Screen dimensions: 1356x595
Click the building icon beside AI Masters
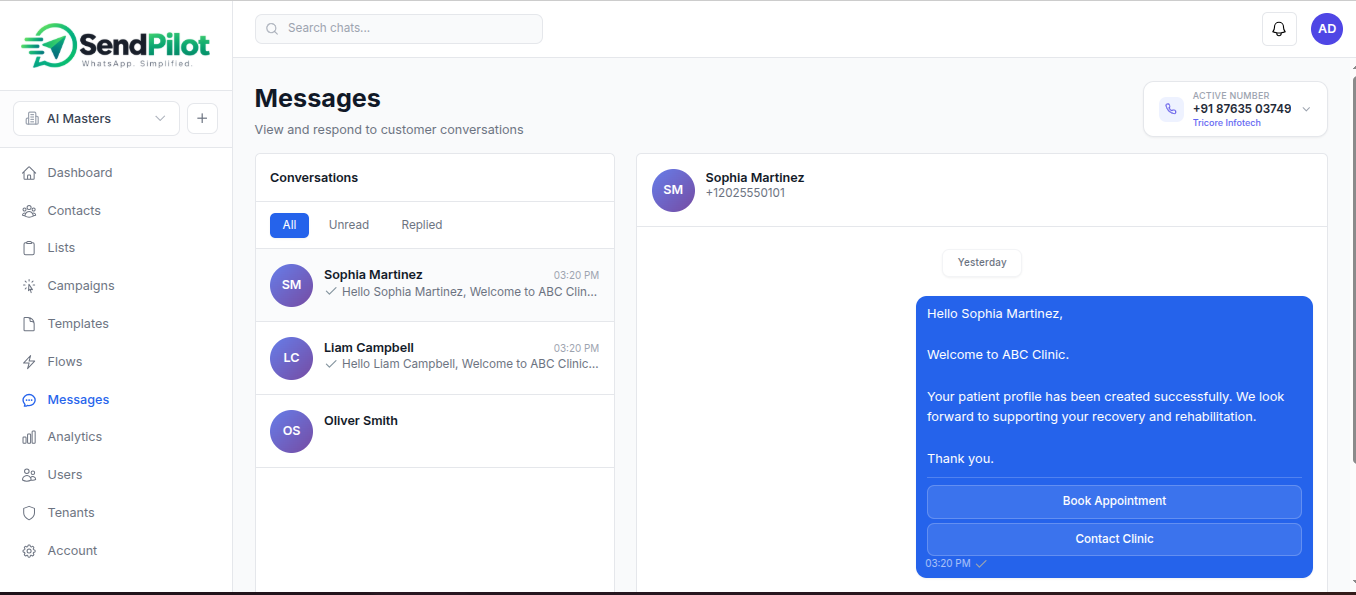32,119
